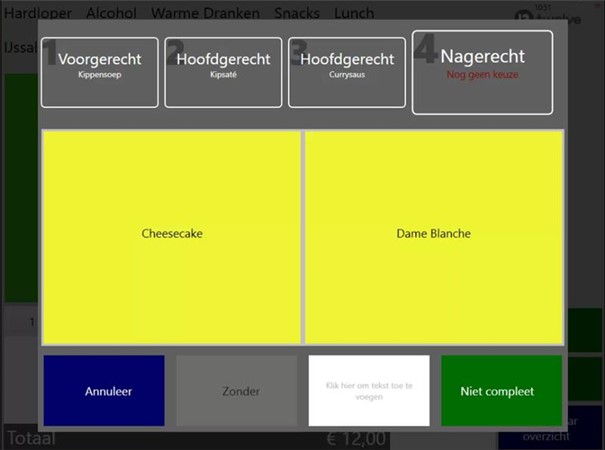Go to step 2 Hoofdgerecht Kipsaté
This screenshot has width=605, height=450.
coord(223,72)
